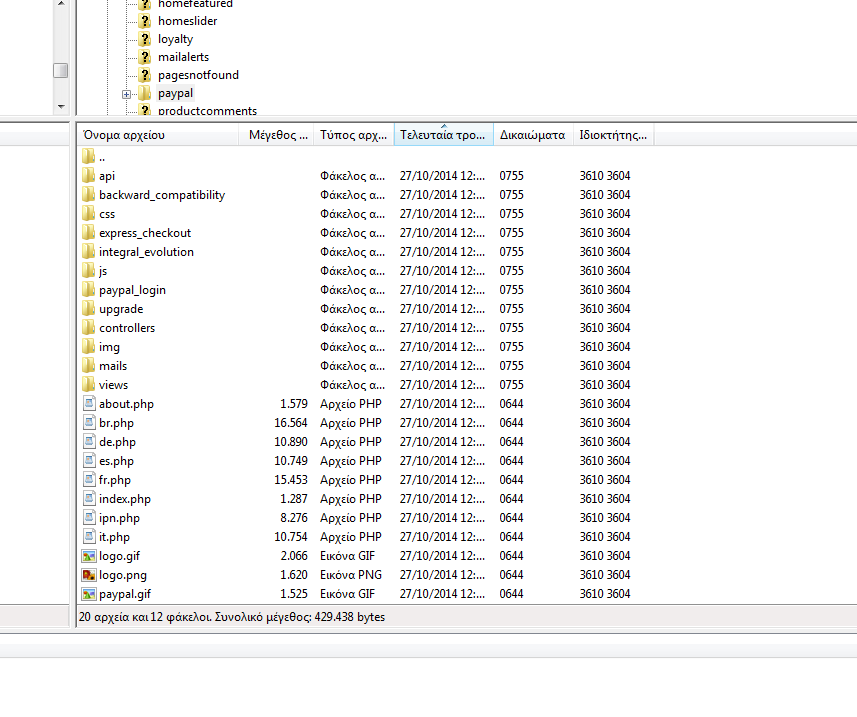Expand the paypal folder tree node

pyautogui.click(x=126, y=94)
